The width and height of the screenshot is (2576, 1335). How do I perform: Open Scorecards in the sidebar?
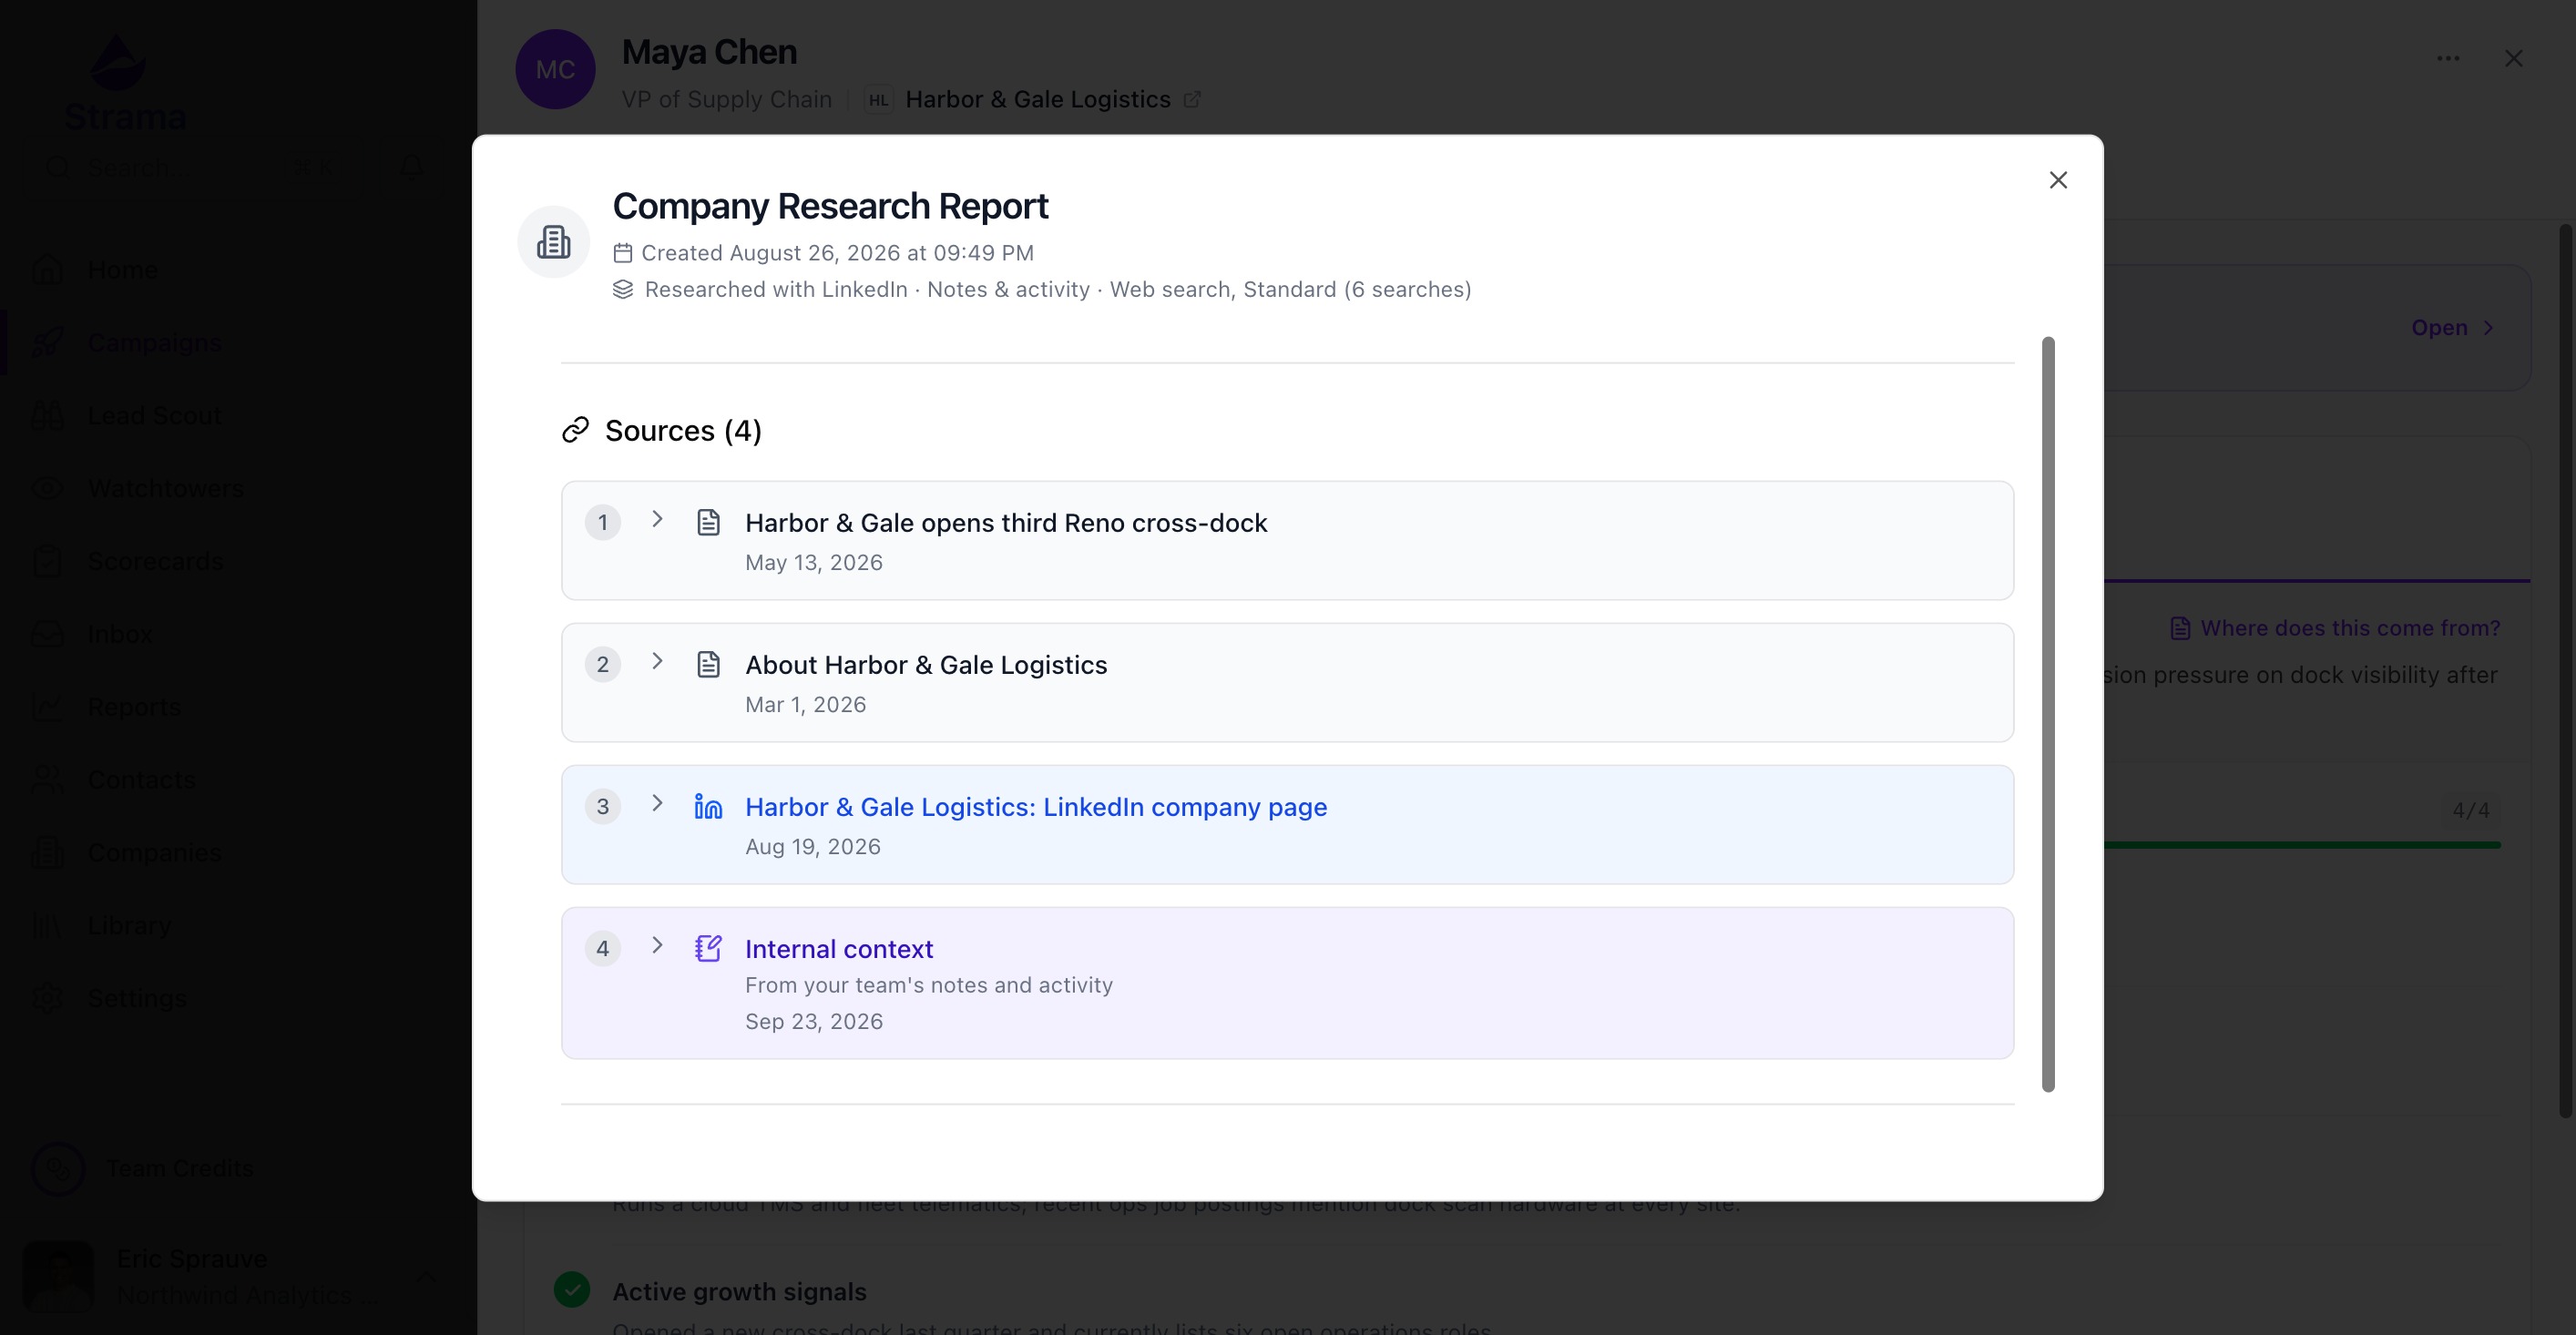[155, 561]
